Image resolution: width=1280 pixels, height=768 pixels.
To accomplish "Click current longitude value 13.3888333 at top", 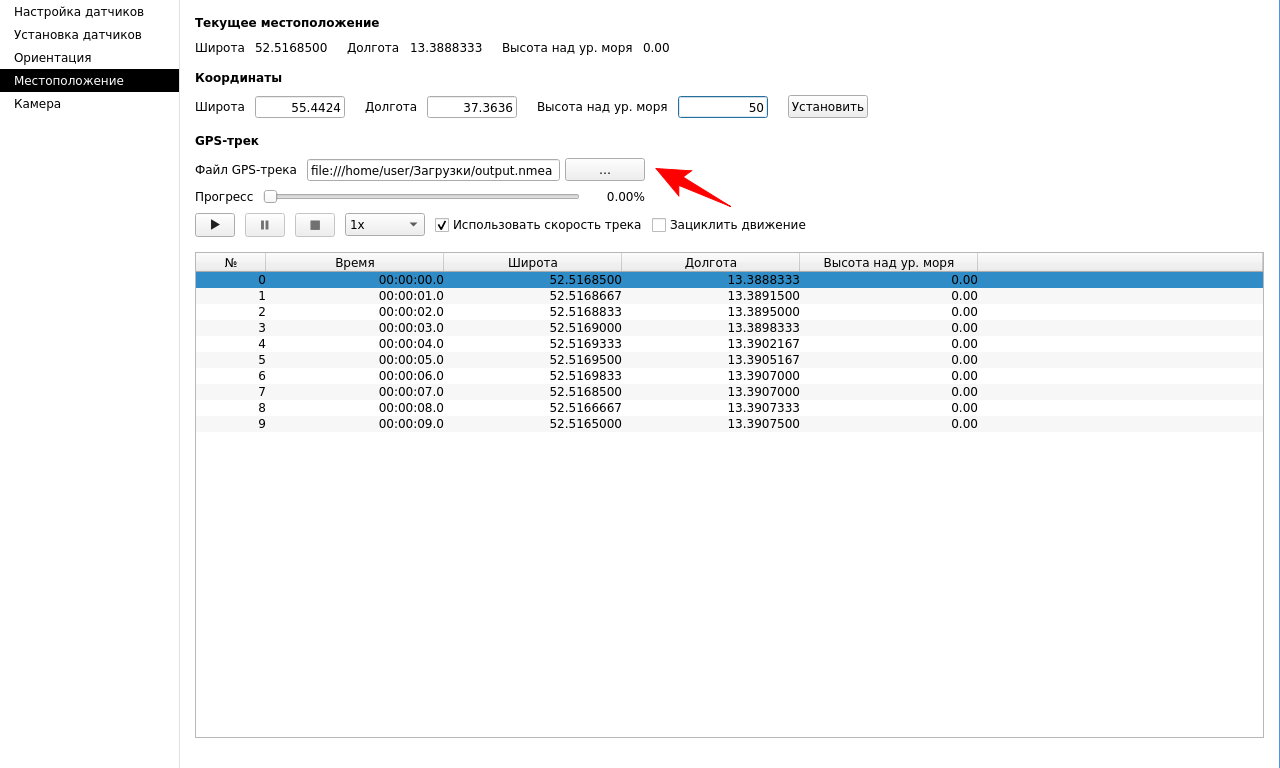I will [446, 48].
